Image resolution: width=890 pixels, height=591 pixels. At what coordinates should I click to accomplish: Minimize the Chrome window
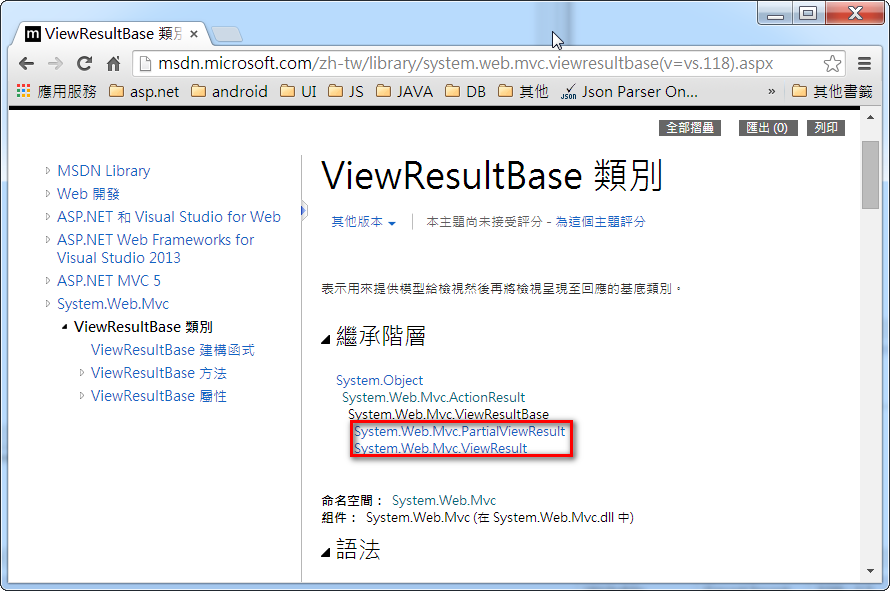point(775,14)
